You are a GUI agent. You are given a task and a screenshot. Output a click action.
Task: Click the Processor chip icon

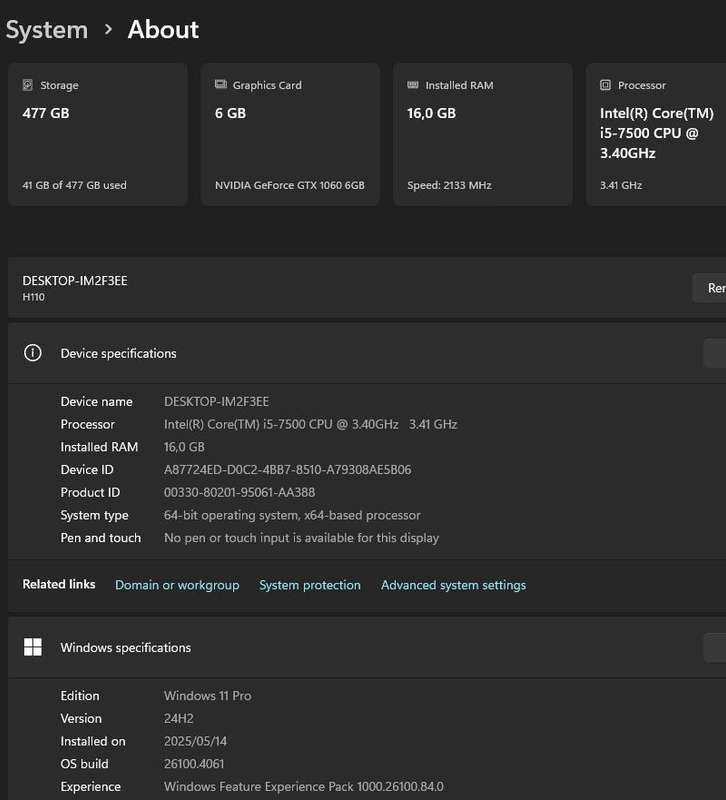pos(605,85)
